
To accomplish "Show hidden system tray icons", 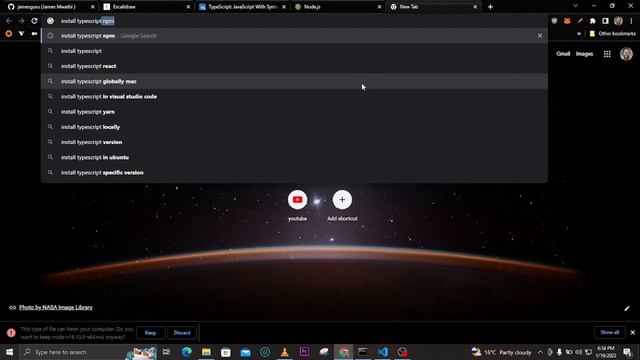I will pyautogui.click(x=540, y=352).
